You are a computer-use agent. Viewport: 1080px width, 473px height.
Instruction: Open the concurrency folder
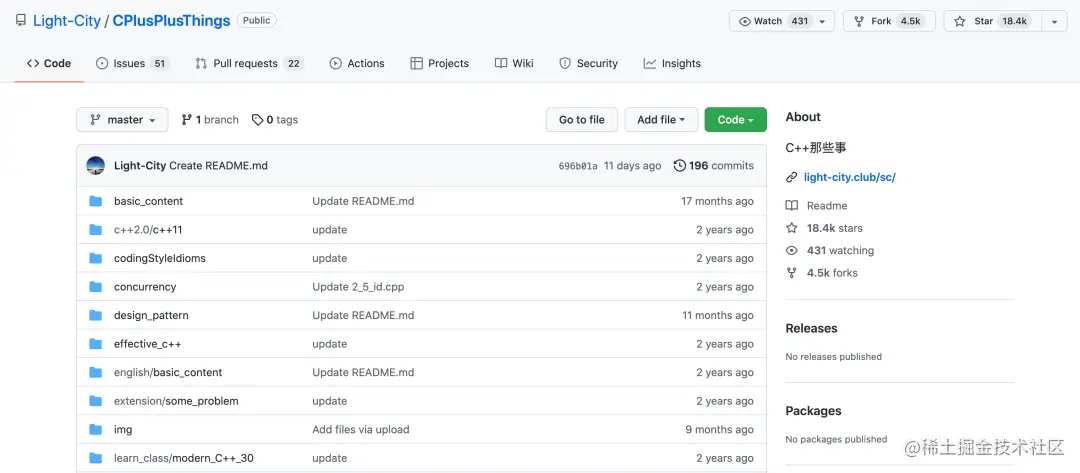(x=145, y=286)
